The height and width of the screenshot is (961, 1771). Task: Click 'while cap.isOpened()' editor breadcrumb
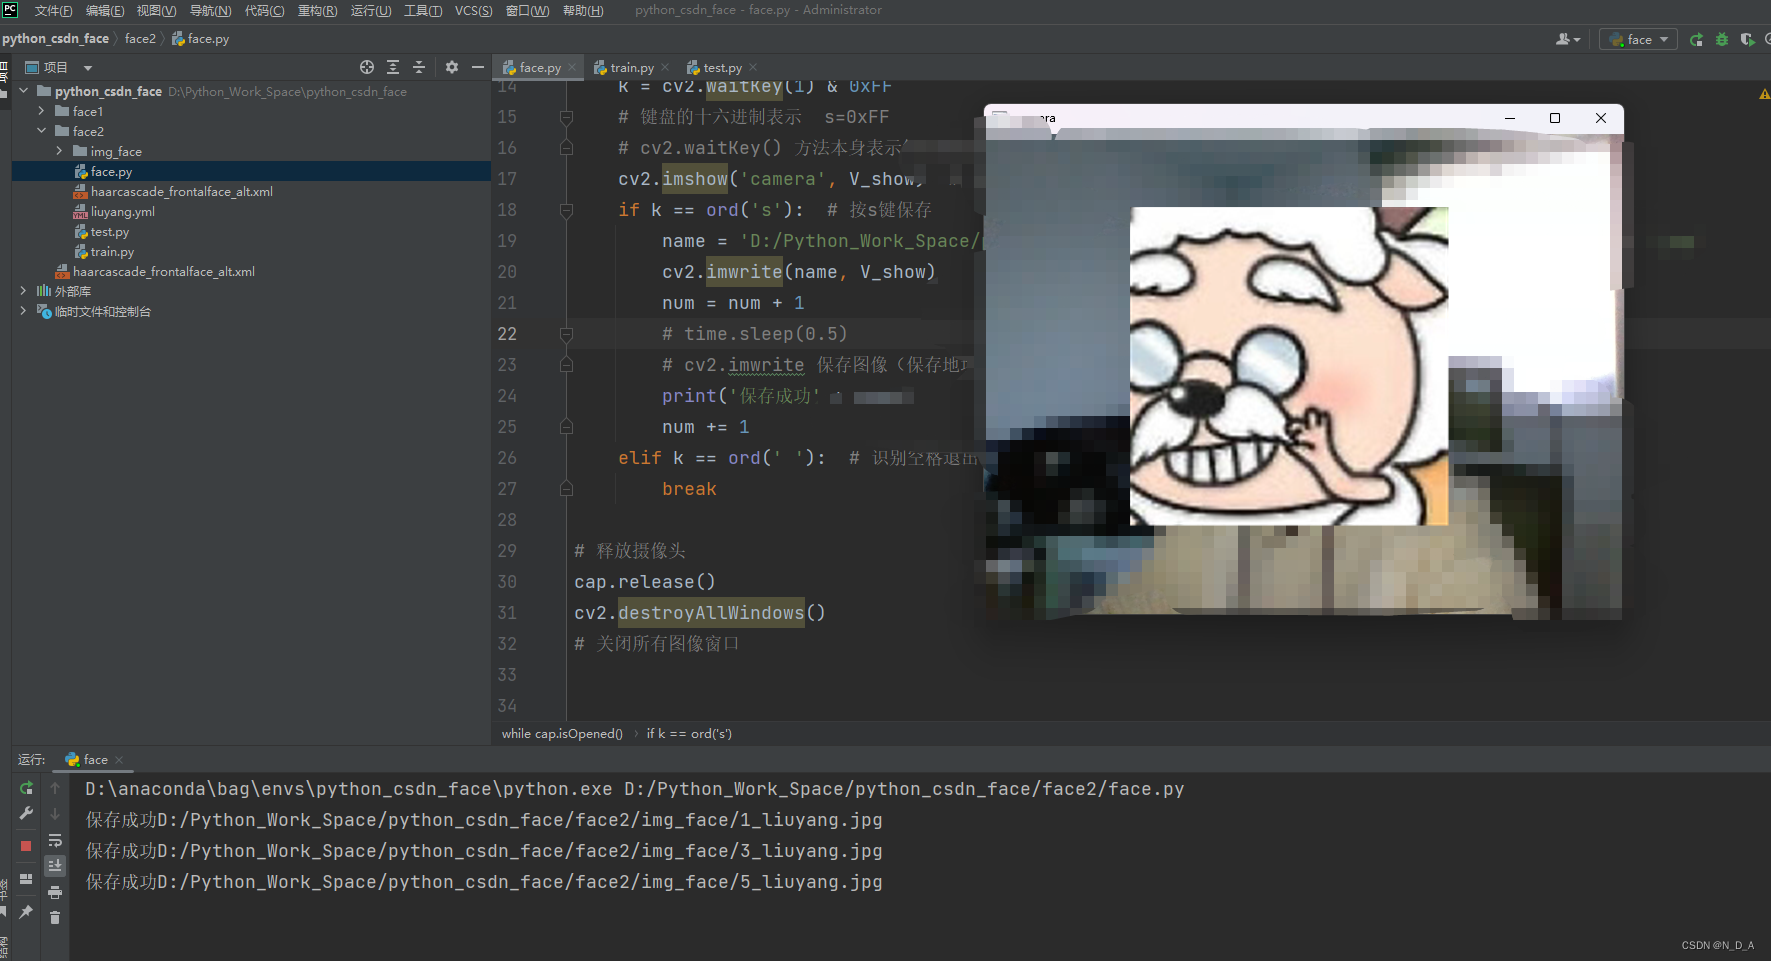pos(562,734)
